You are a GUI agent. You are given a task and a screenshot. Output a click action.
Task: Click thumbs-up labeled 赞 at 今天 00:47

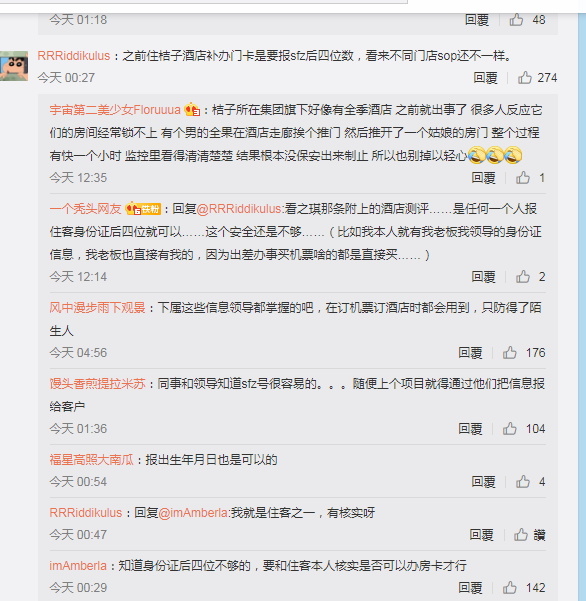521,534
